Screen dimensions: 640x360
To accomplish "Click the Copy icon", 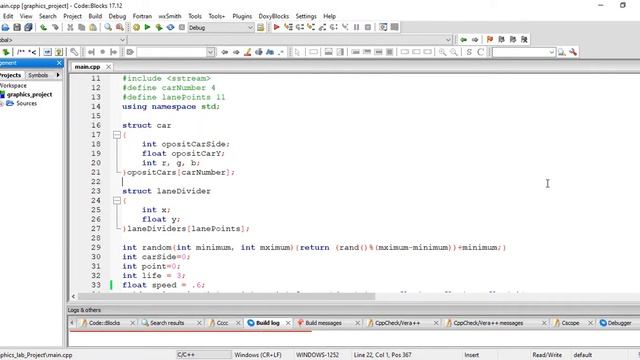I will click(82, 27).
